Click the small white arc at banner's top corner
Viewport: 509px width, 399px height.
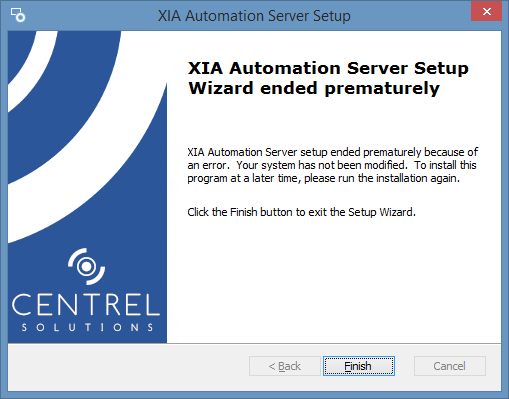tap(33, 67)
